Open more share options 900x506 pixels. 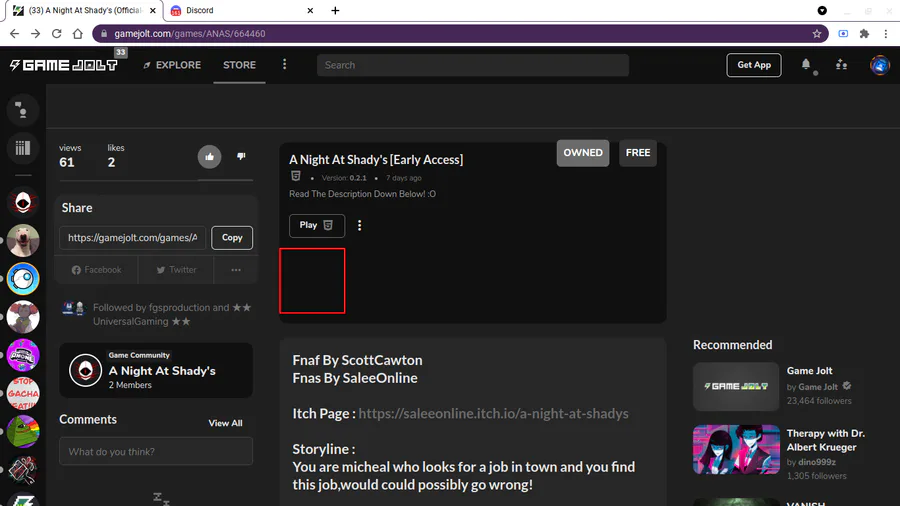click(x=236, y=270)
